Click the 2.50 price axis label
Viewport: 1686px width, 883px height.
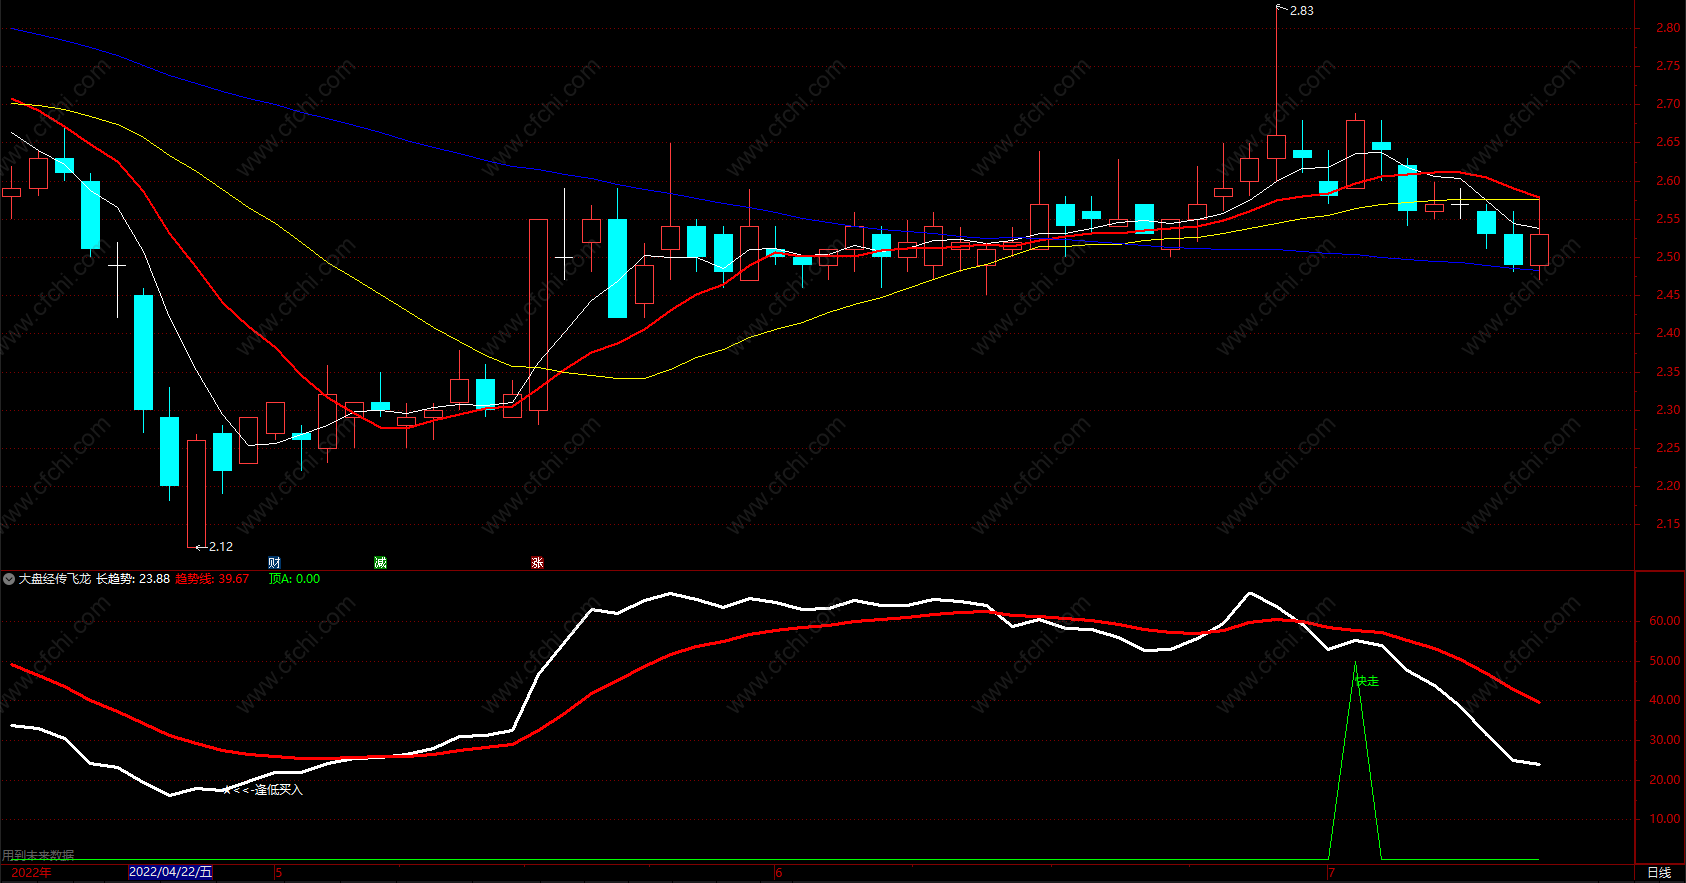(x=1668, y=257)
